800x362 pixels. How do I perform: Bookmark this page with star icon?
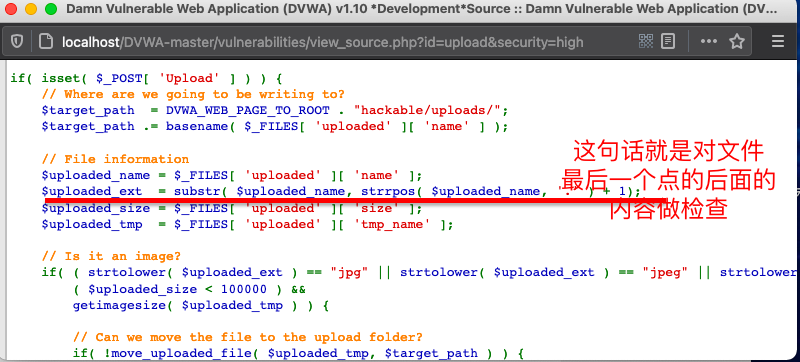click(x=737, y=41)
